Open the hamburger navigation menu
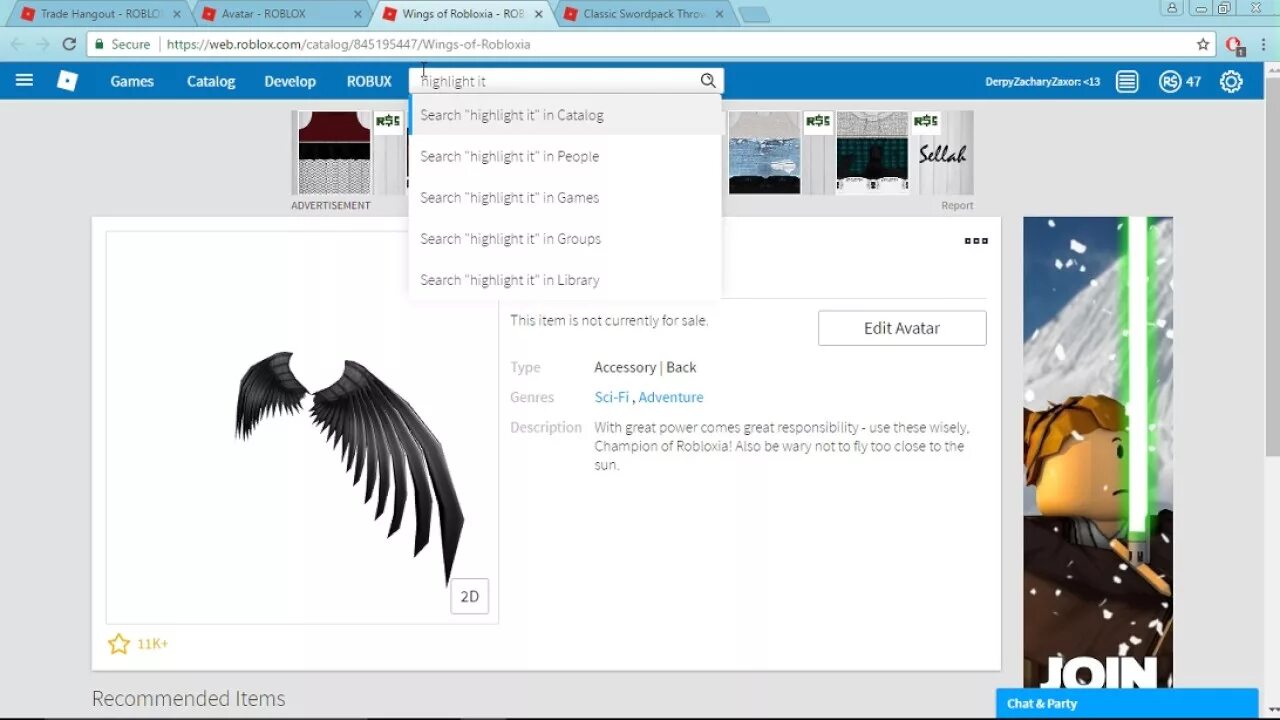1280x720 pixels. 24,80
